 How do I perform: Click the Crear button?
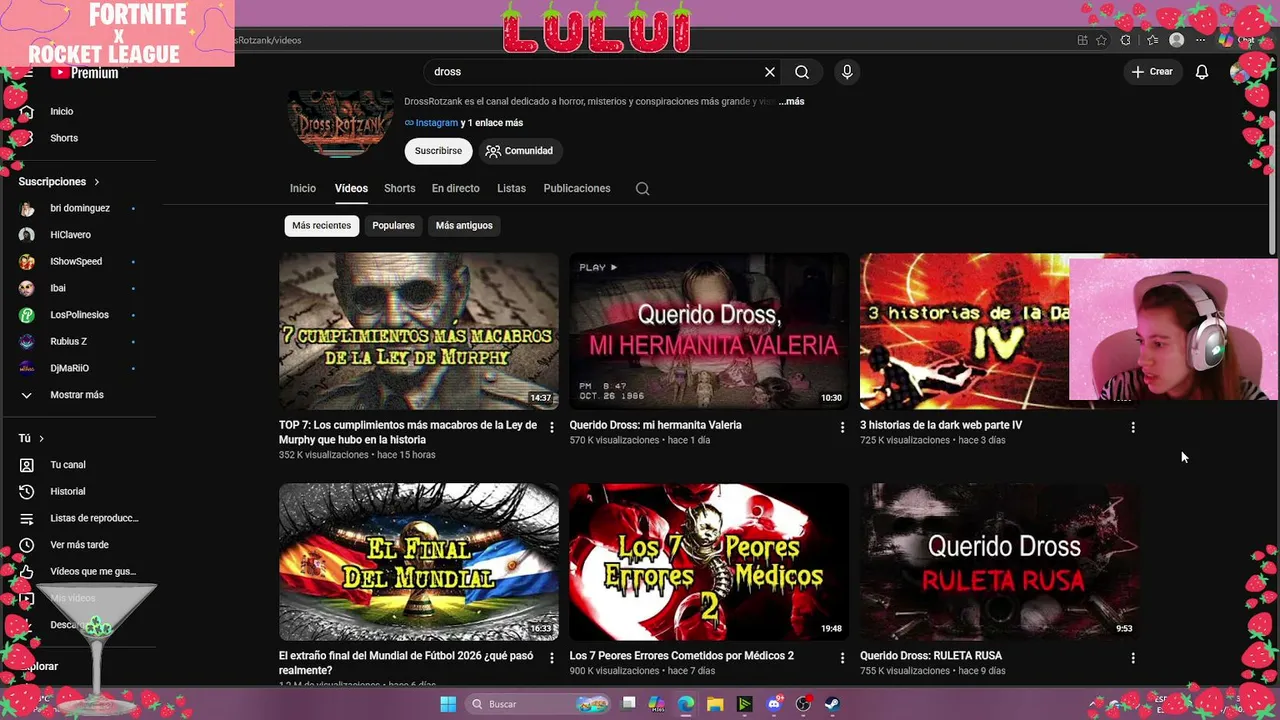pyautogui.click(x=1152, y=72)
